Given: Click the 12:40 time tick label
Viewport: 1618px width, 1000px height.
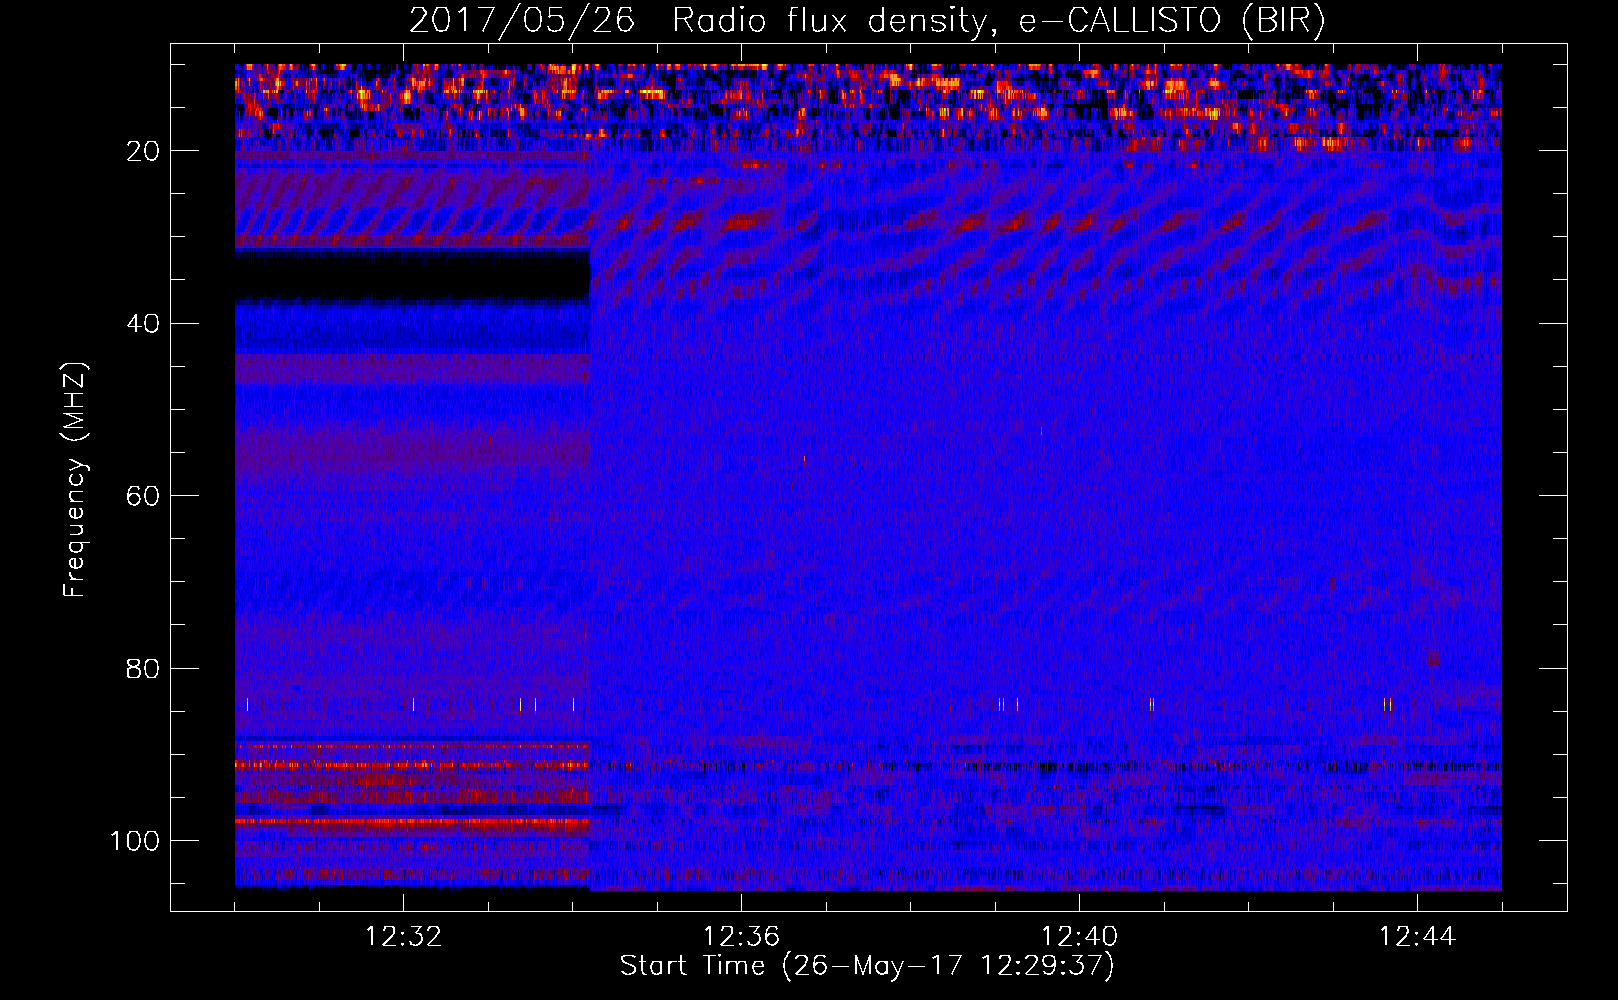Looking at the screenshot, I should click(x=1079, y=937).
